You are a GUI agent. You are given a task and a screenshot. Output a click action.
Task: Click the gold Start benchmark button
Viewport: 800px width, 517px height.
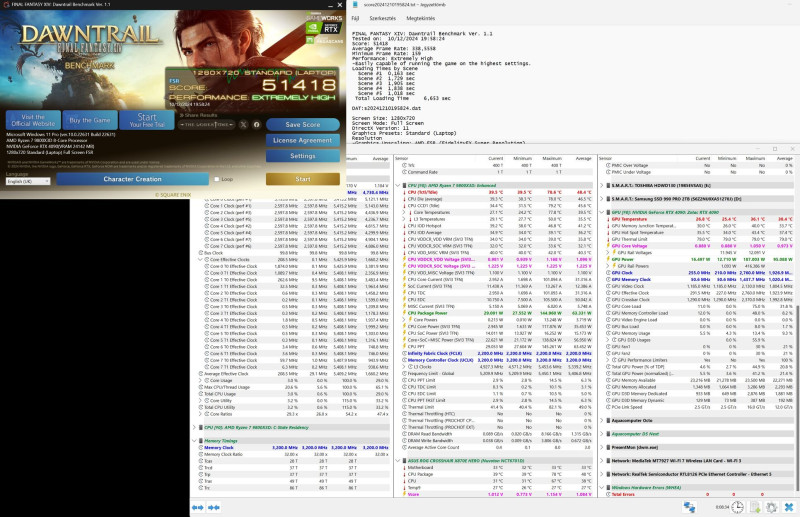click(x=303, y=179)
